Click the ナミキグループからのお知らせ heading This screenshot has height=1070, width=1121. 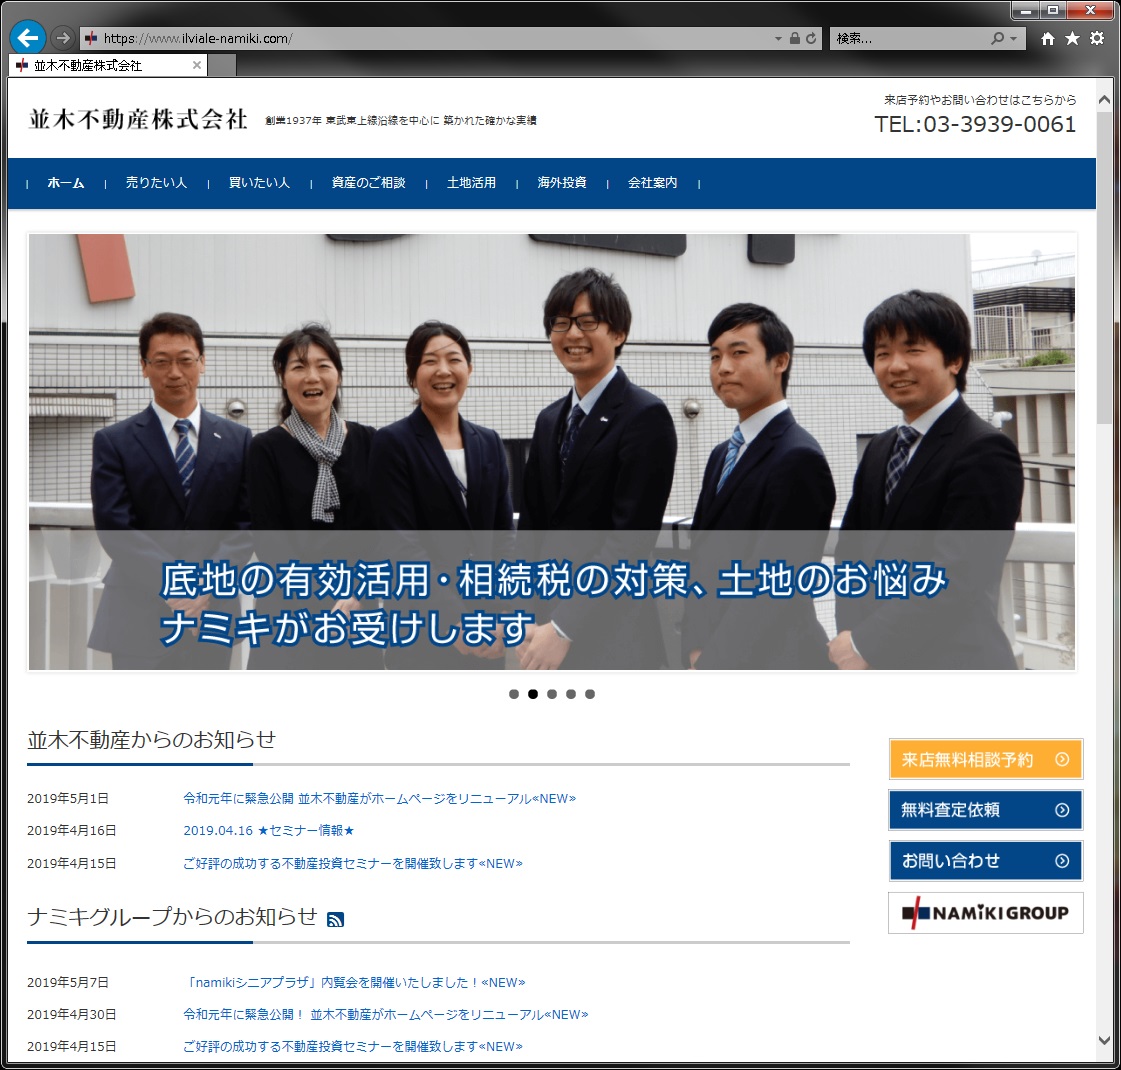point(172,917)
